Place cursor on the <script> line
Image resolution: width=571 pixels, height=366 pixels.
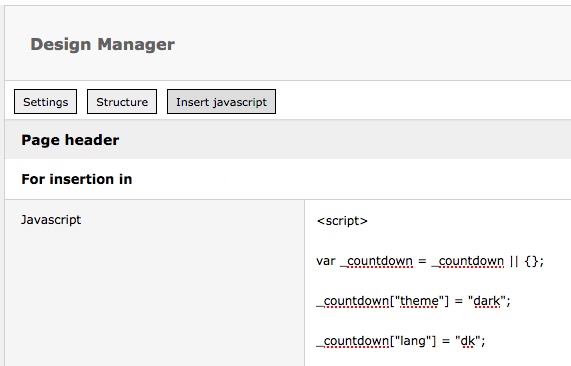[342, 221]
